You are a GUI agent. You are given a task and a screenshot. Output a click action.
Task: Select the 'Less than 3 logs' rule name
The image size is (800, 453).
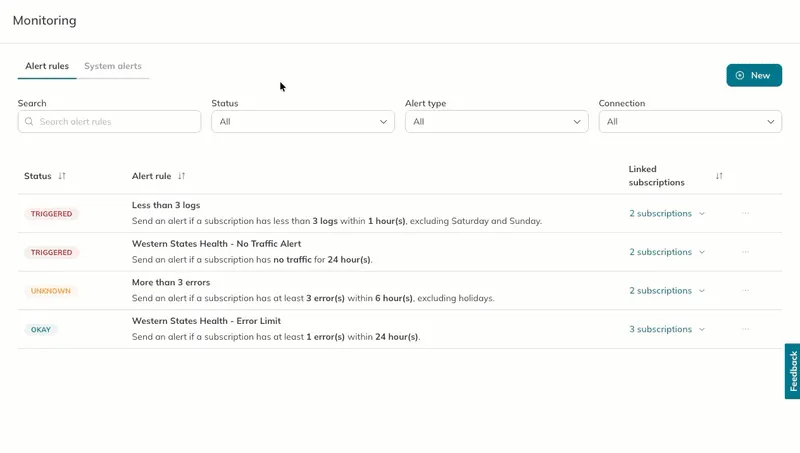pos(166,205)
